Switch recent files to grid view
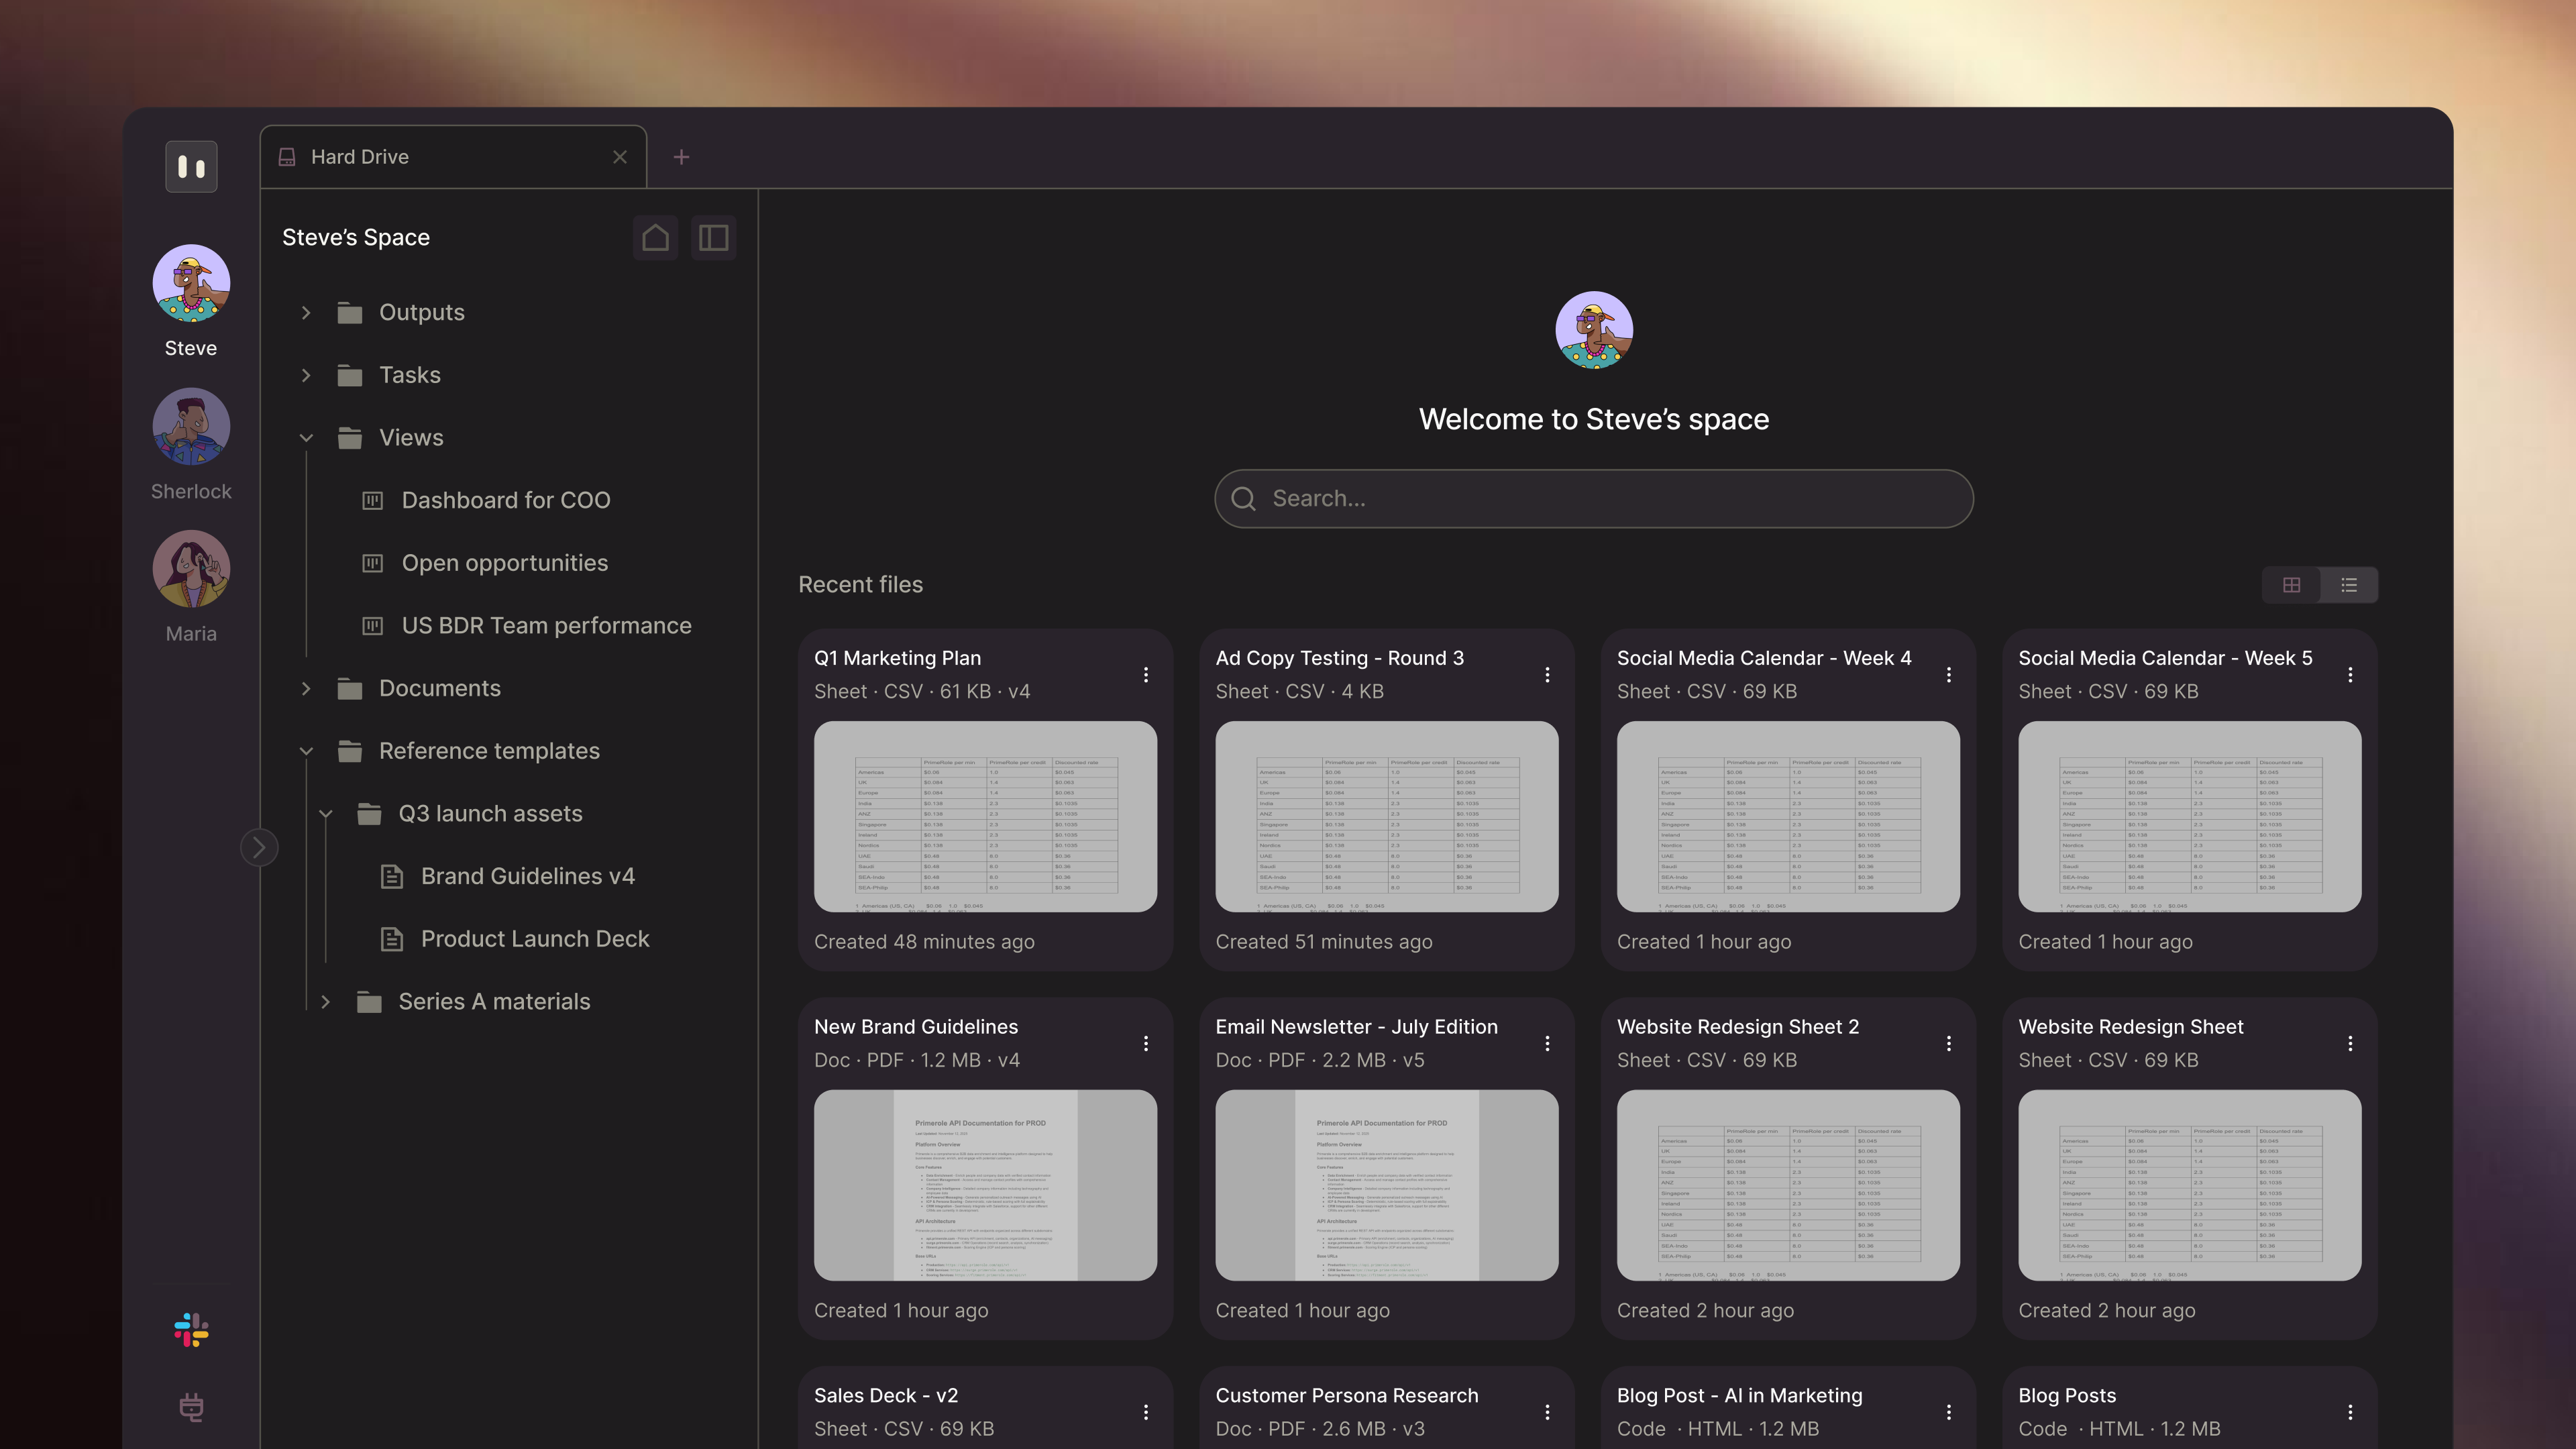2576x1449 pixels. tap(2291, 585)
